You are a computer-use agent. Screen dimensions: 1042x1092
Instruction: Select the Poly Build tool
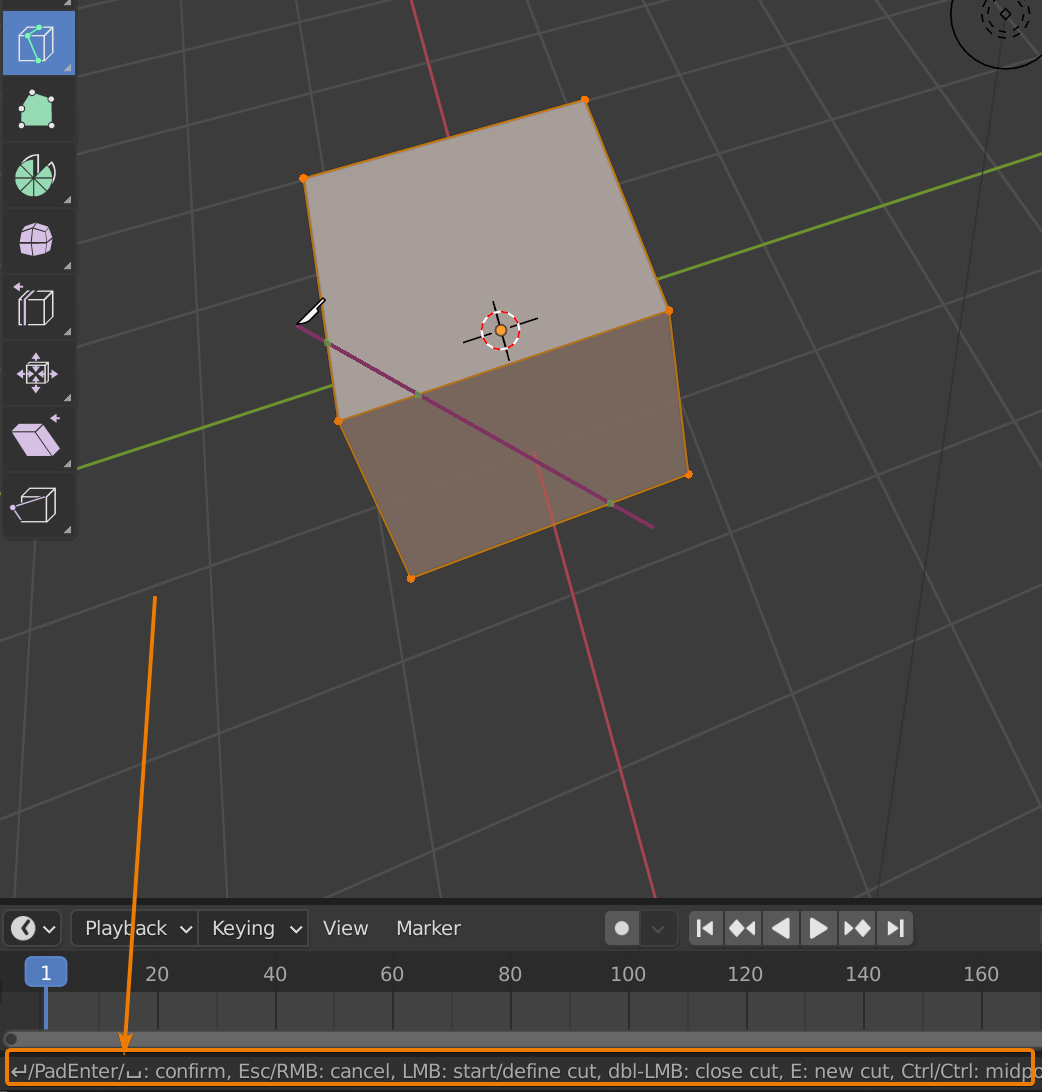pos(37,109)
